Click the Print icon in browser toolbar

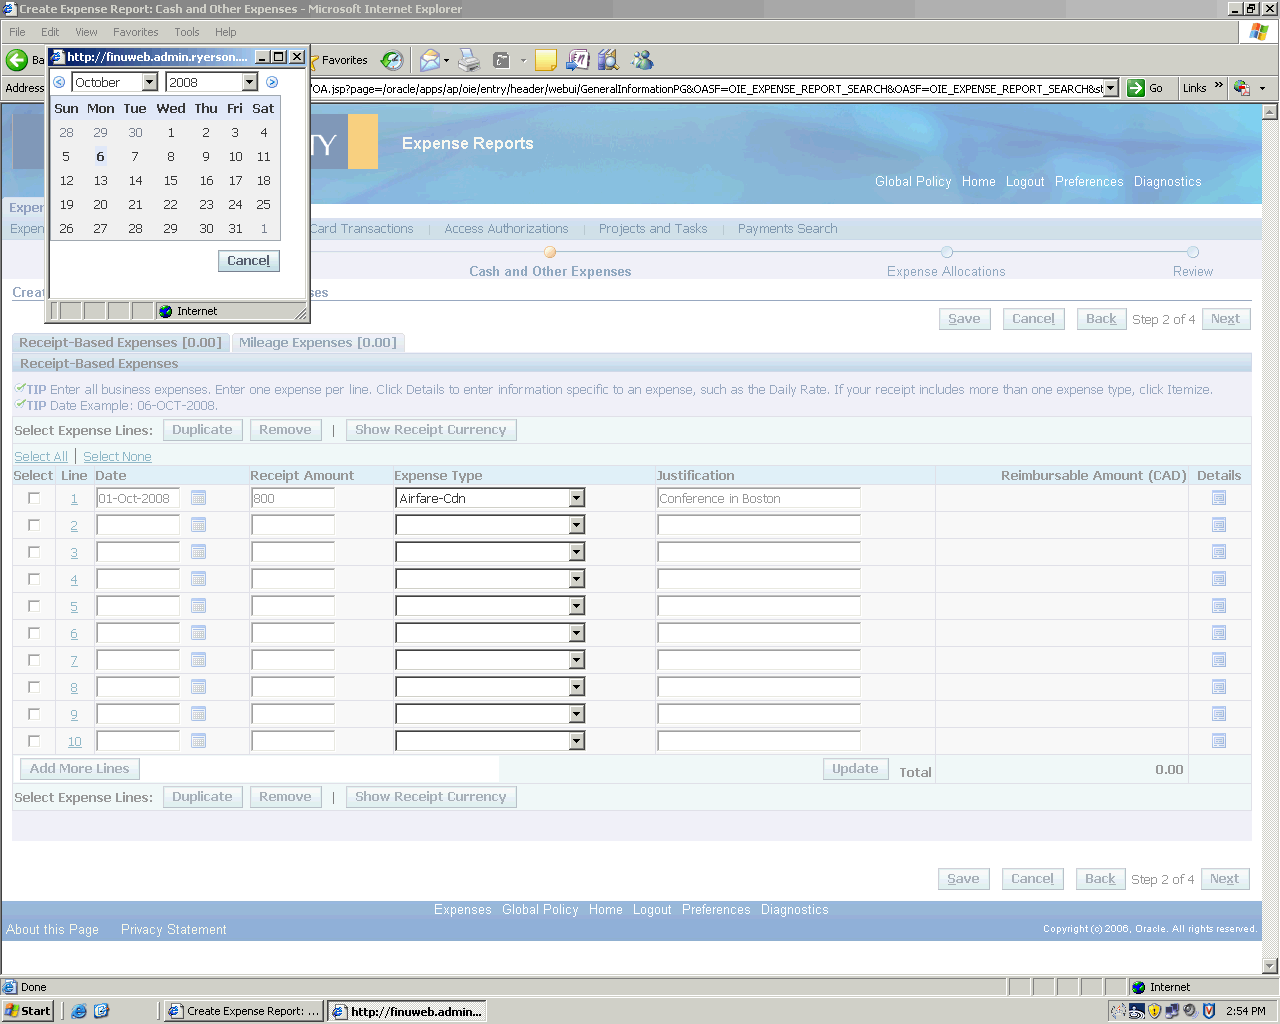469,61
